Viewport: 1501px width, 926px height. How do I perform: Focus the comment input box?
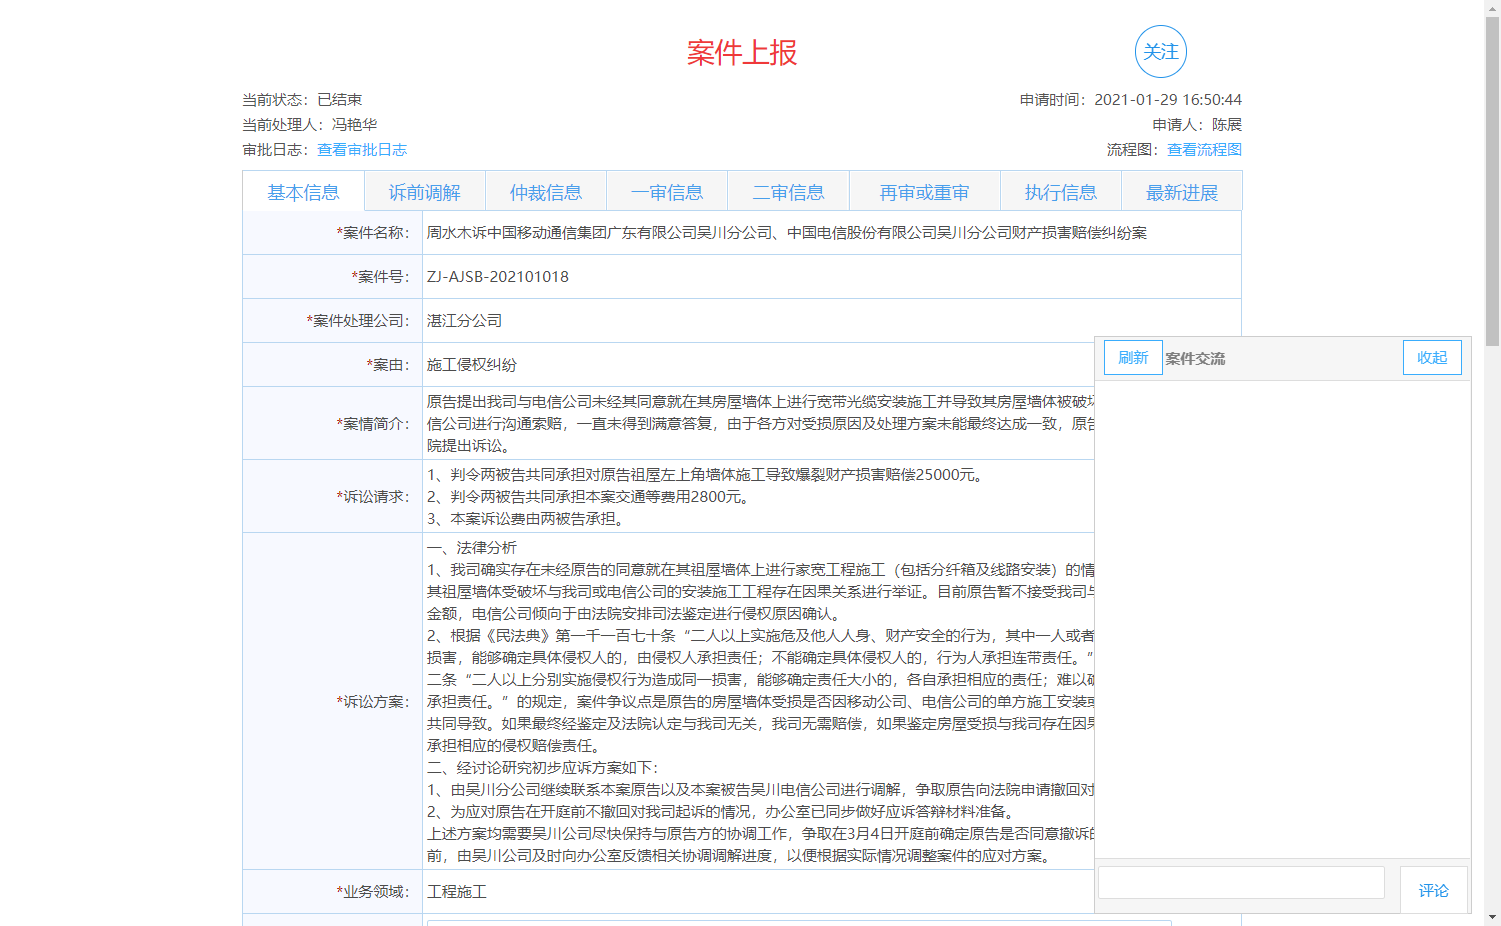coord(1241,883)
